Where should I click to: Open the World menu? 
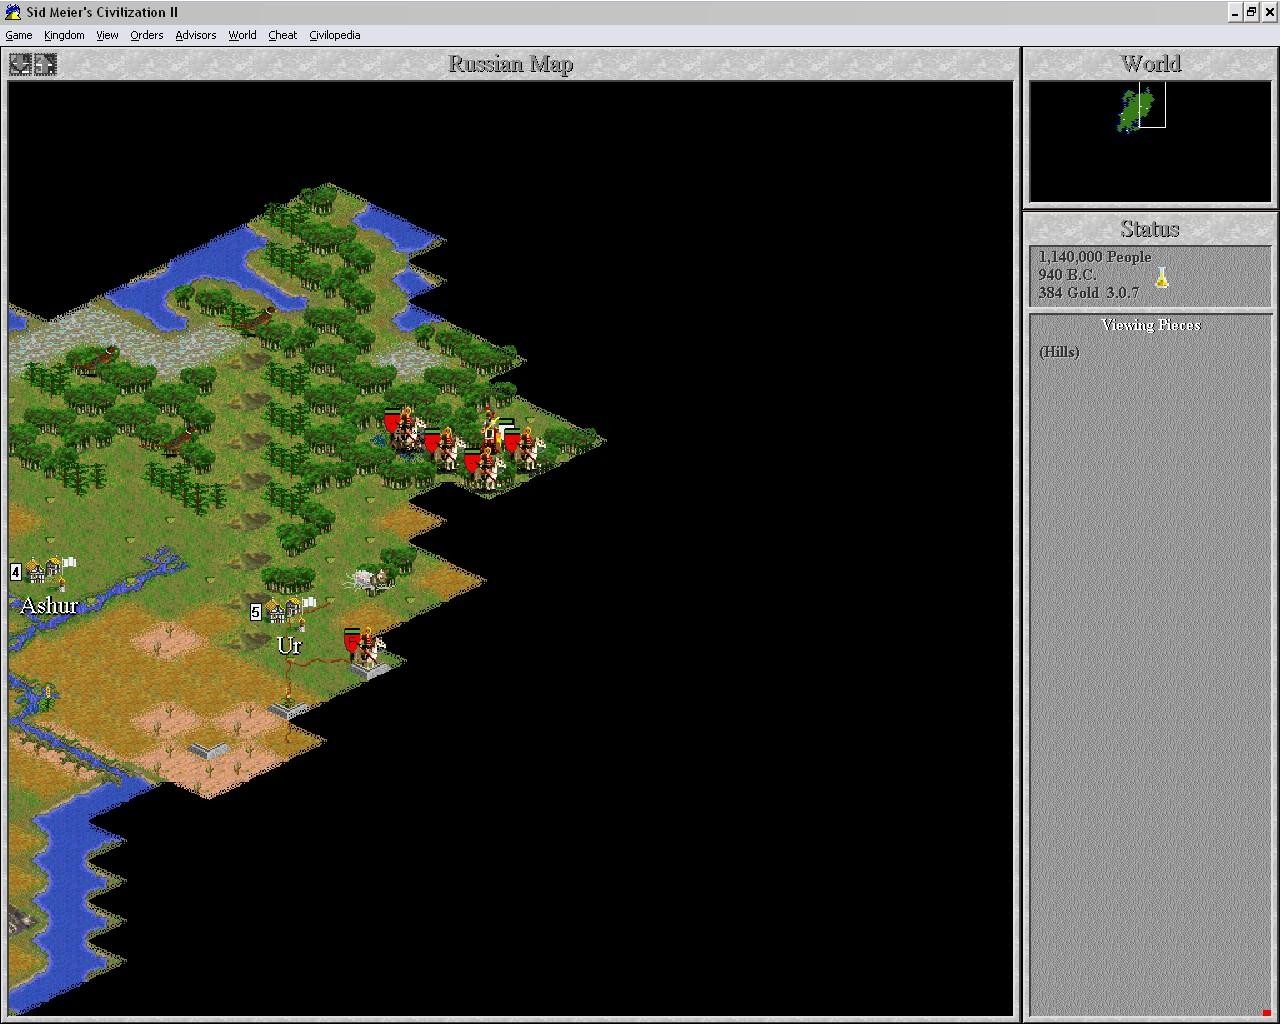pos(242,35)
